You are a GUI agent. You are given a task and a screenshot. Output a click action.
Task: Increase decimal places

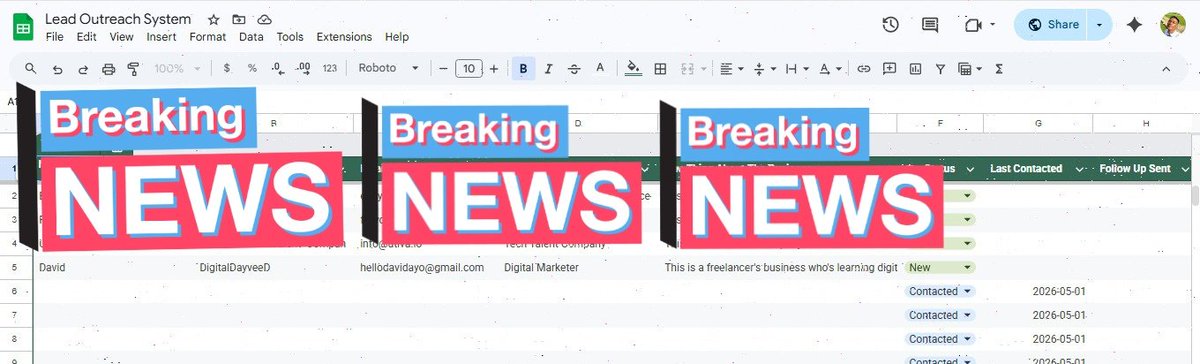[303, 69]
